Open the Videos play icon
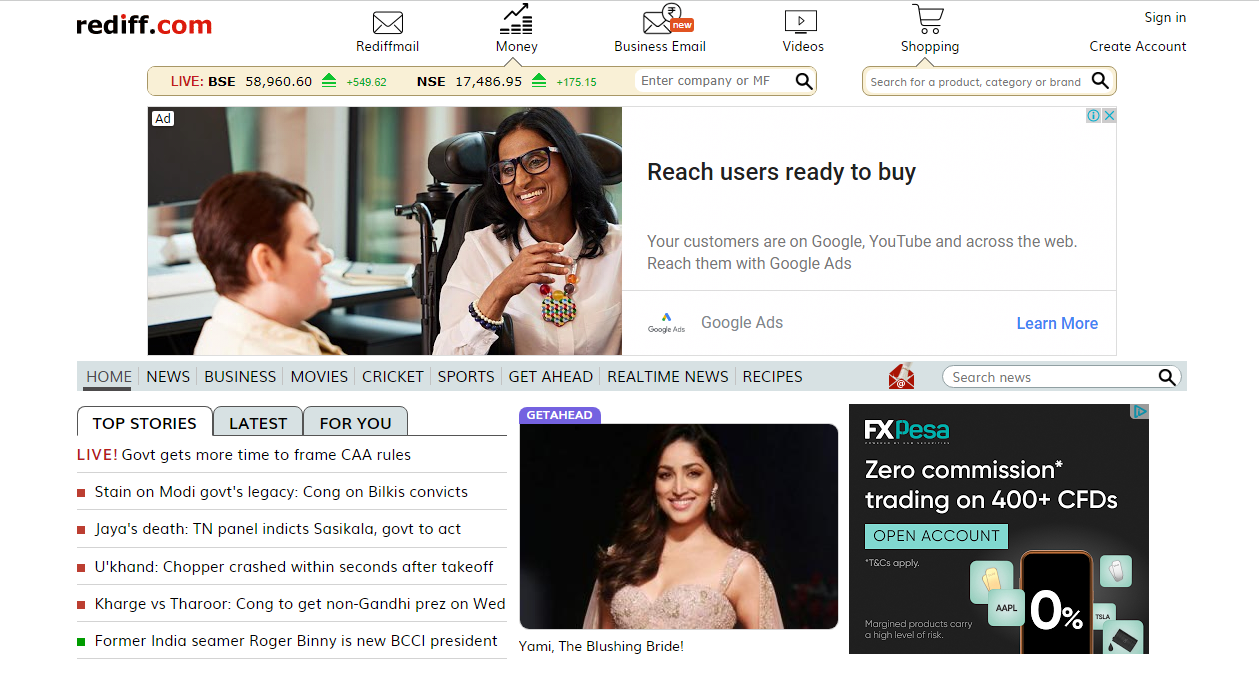 point(801,21)
